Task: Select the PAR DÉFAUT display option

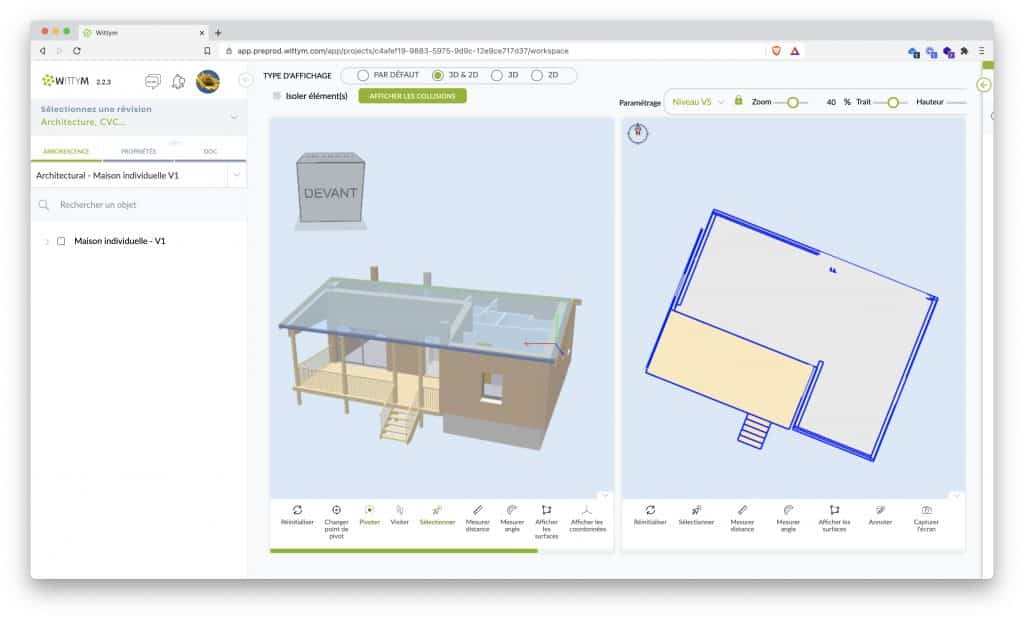Action: pyautogui.click(x=362, y=75)
